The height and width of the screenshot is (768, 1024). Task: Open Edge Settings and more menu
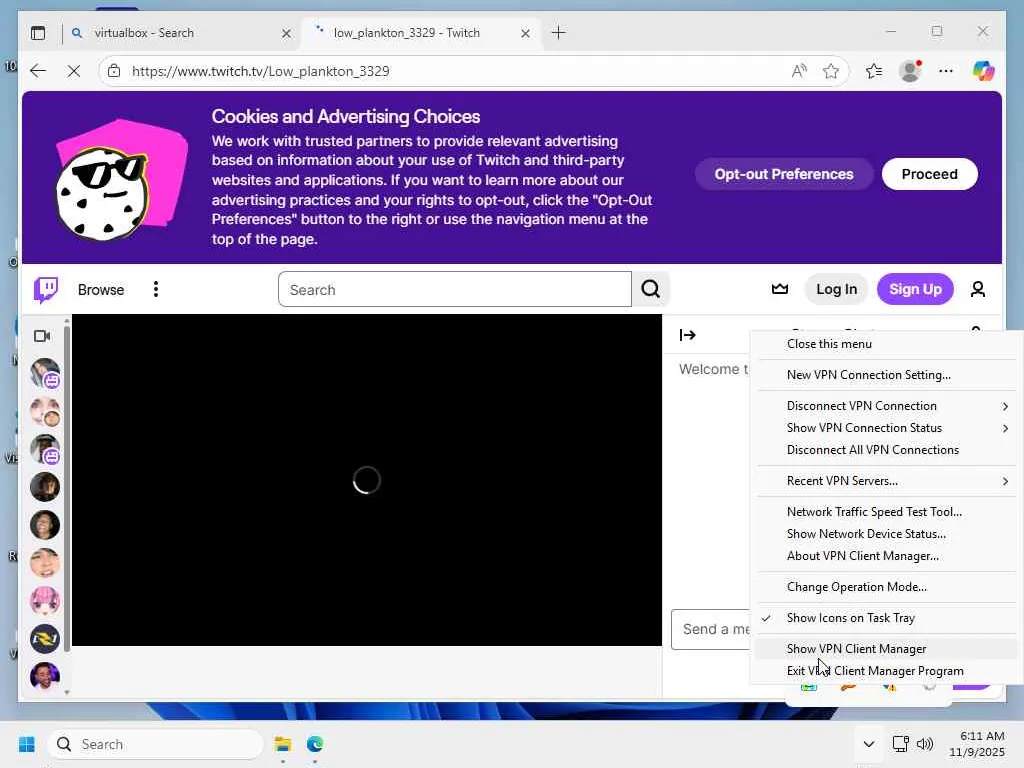[x=946, y=71]
